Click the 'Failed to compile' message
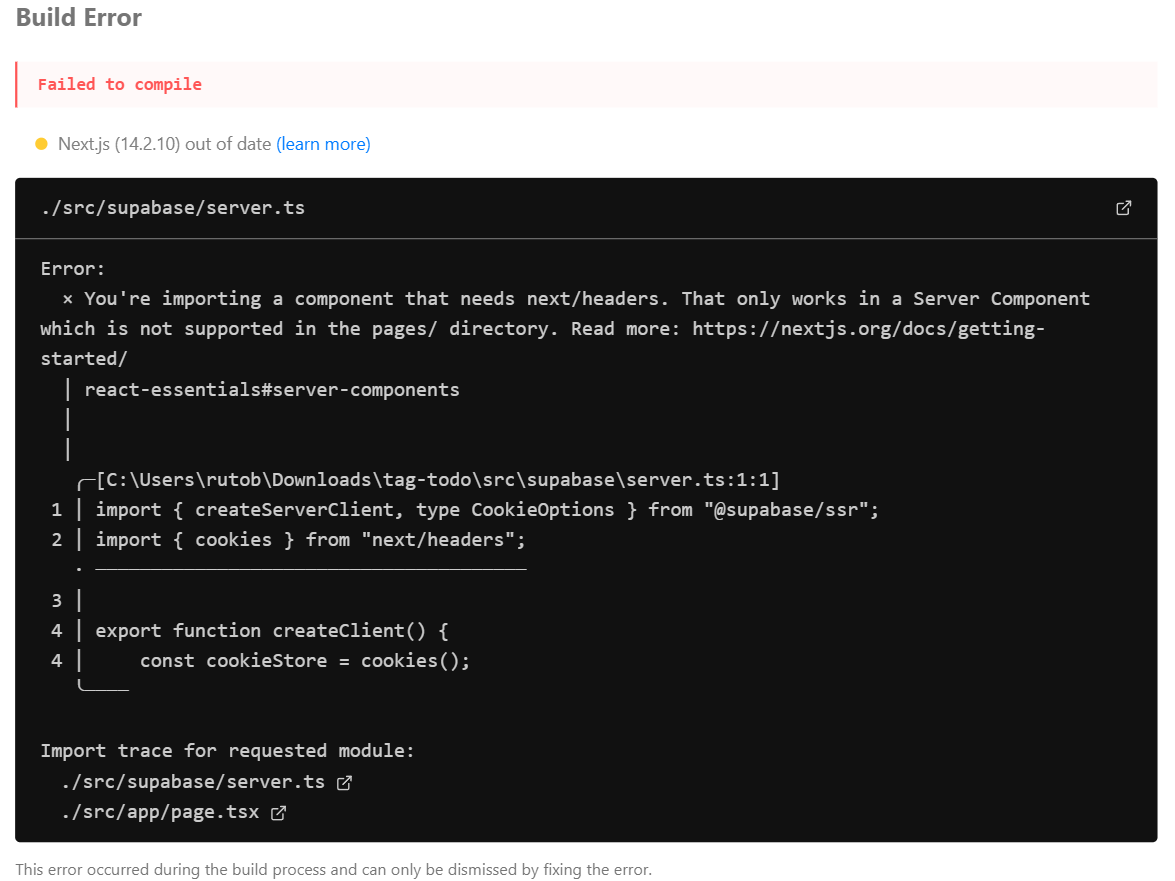The width and height of the screenshot is (1175, 881). tap(120, 85)
